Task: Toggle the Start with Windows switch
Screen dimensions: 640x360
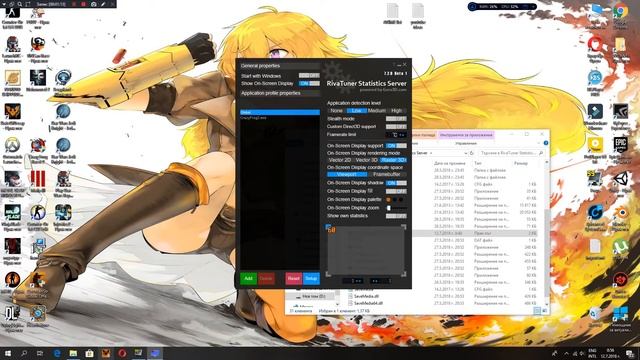Action: (x=309, y=76)
